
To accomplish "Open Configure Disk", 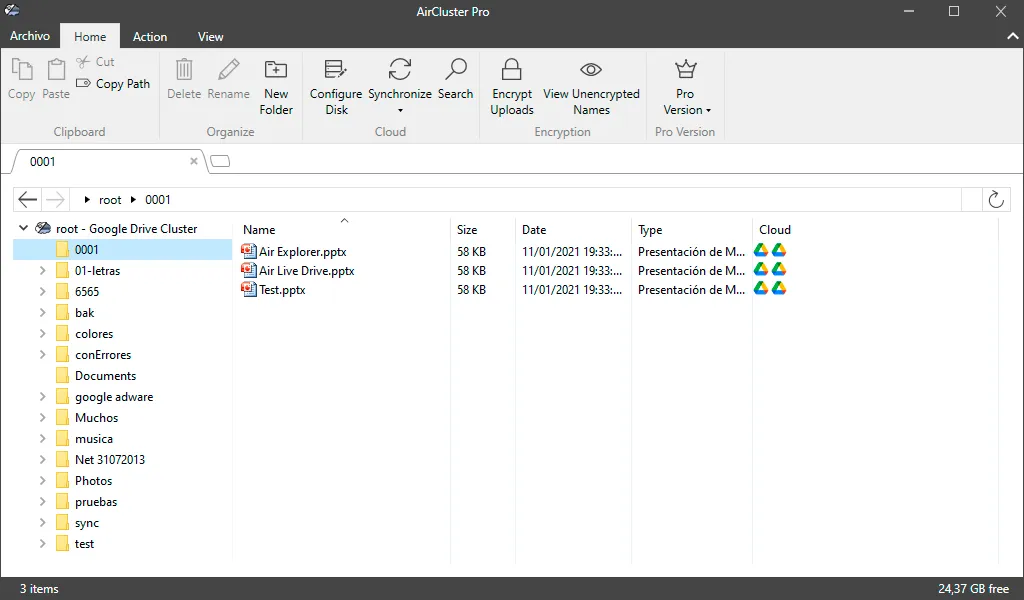I will [x=336, y=86].
